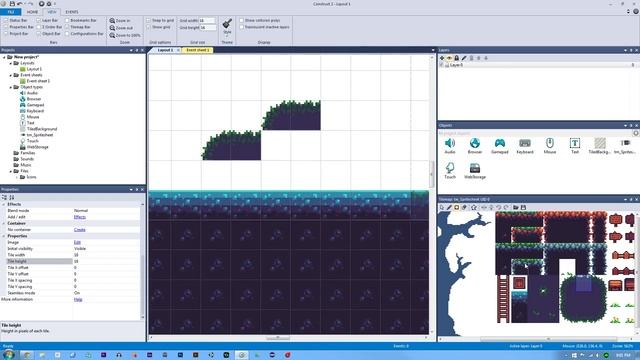
Task: Toggle the visible-layers eye icon in Layers toolbar
Action: click(x=449, y=58)
